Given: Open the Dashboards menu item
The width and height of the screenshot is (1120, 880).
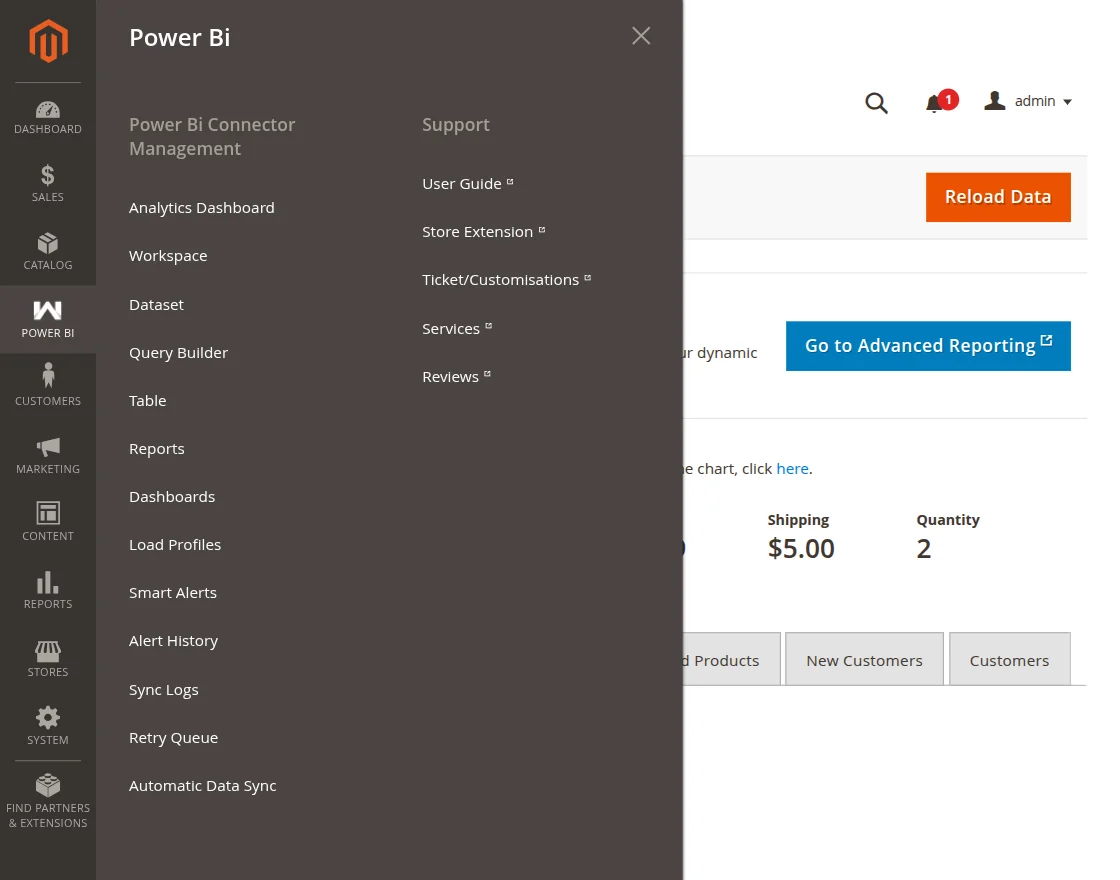Looking at the screenshot, I should 172,496.
